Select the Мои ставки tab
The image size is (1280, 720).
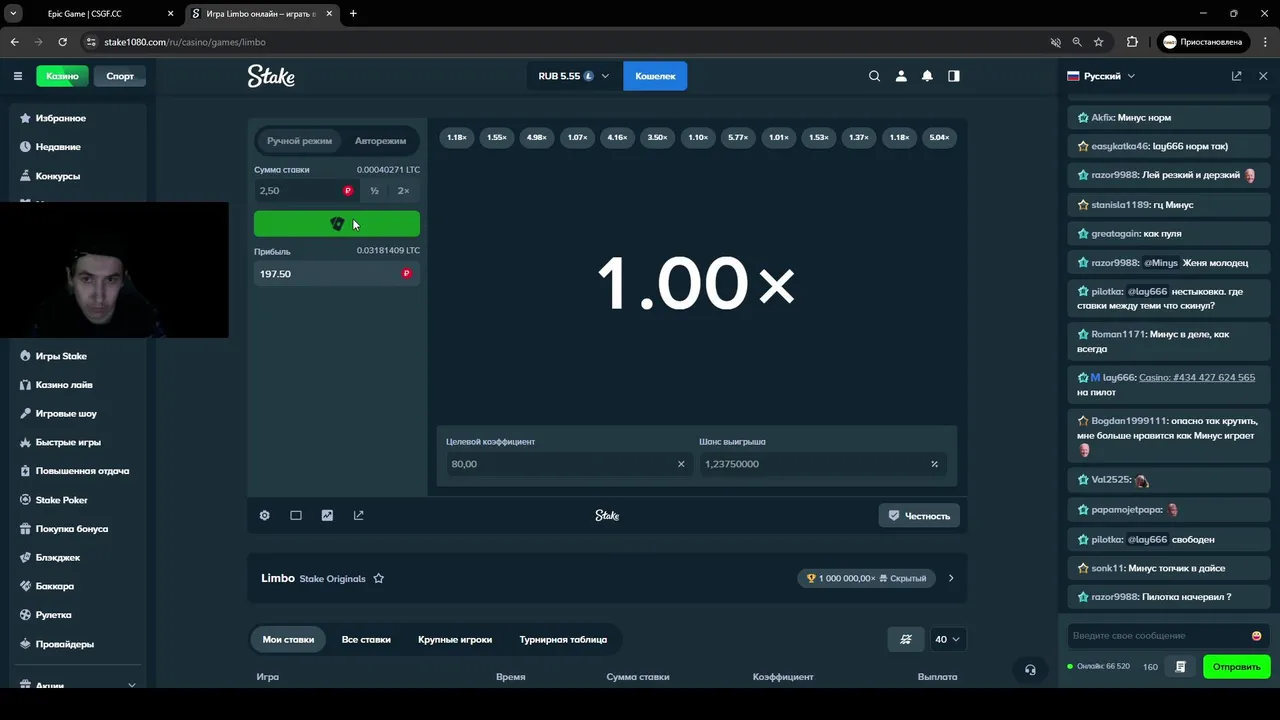click(x=288, y=639)
